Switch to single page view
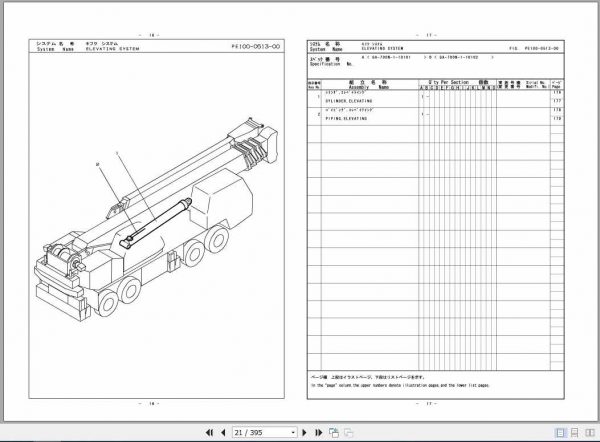Screen dimensions: 600x442 pyautogui.click(x=560, y=432)
